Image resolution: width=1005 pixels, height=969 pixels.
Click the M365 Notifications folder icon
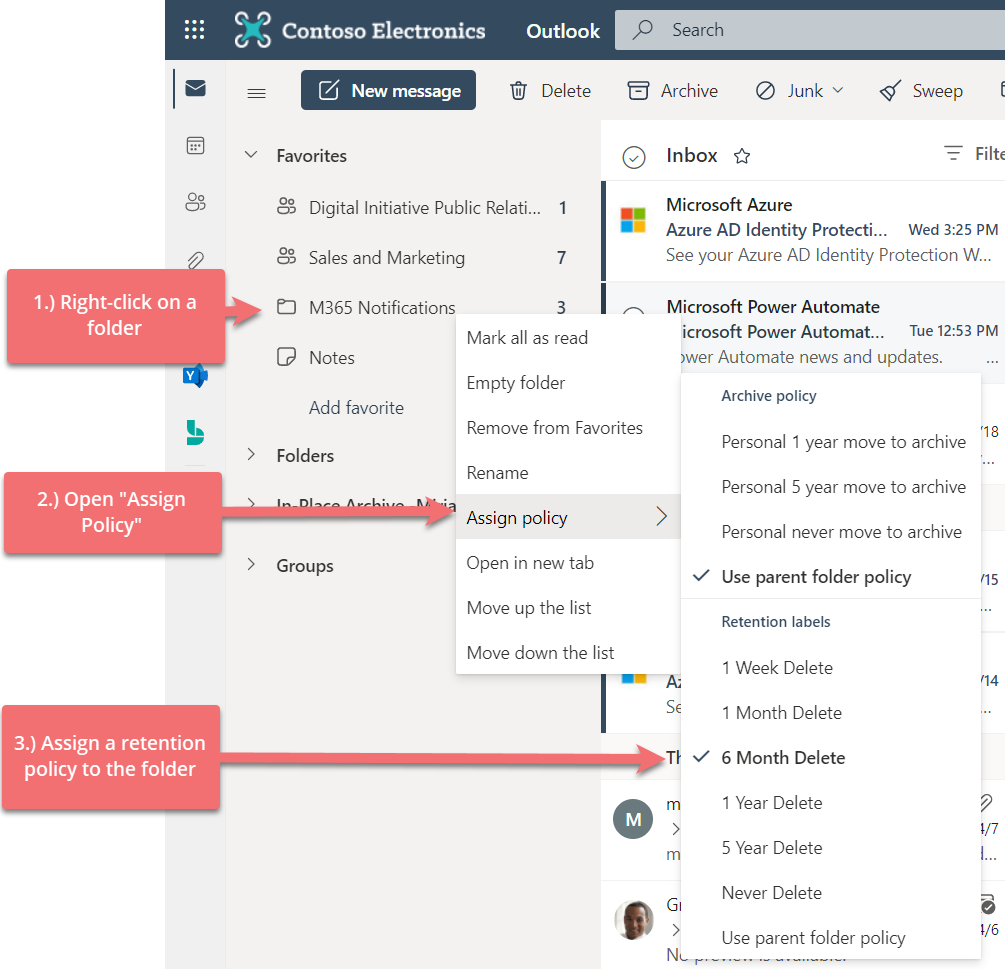point(286,307)
